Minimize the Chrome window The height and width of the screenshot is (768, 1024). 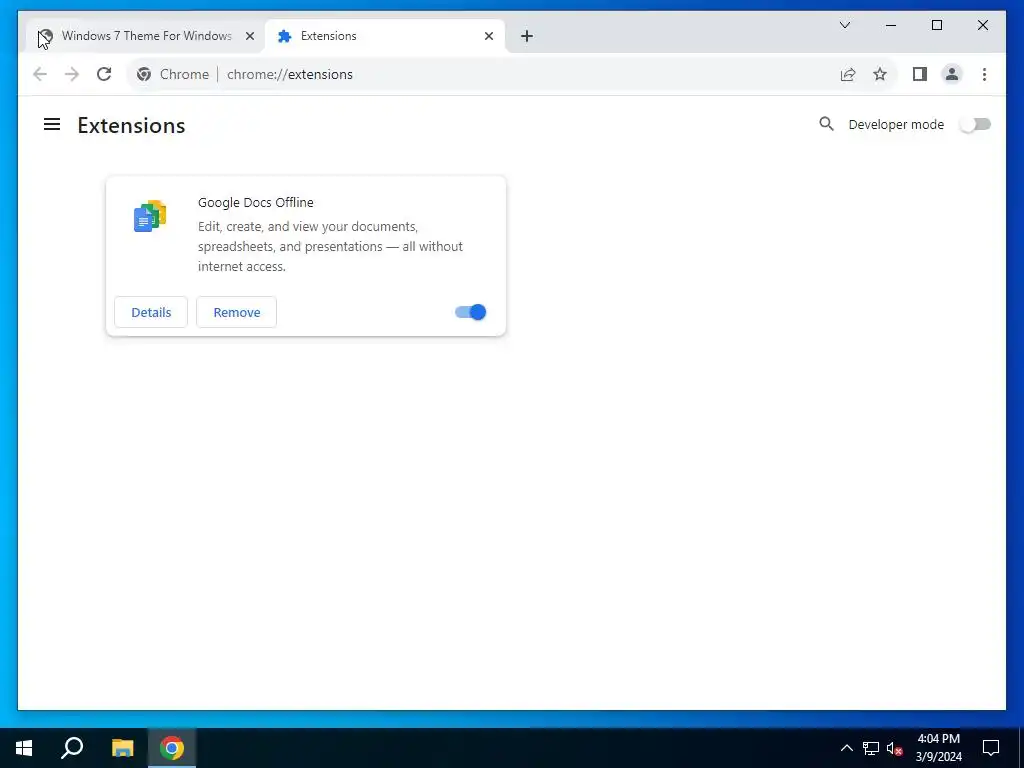point(891,25)
